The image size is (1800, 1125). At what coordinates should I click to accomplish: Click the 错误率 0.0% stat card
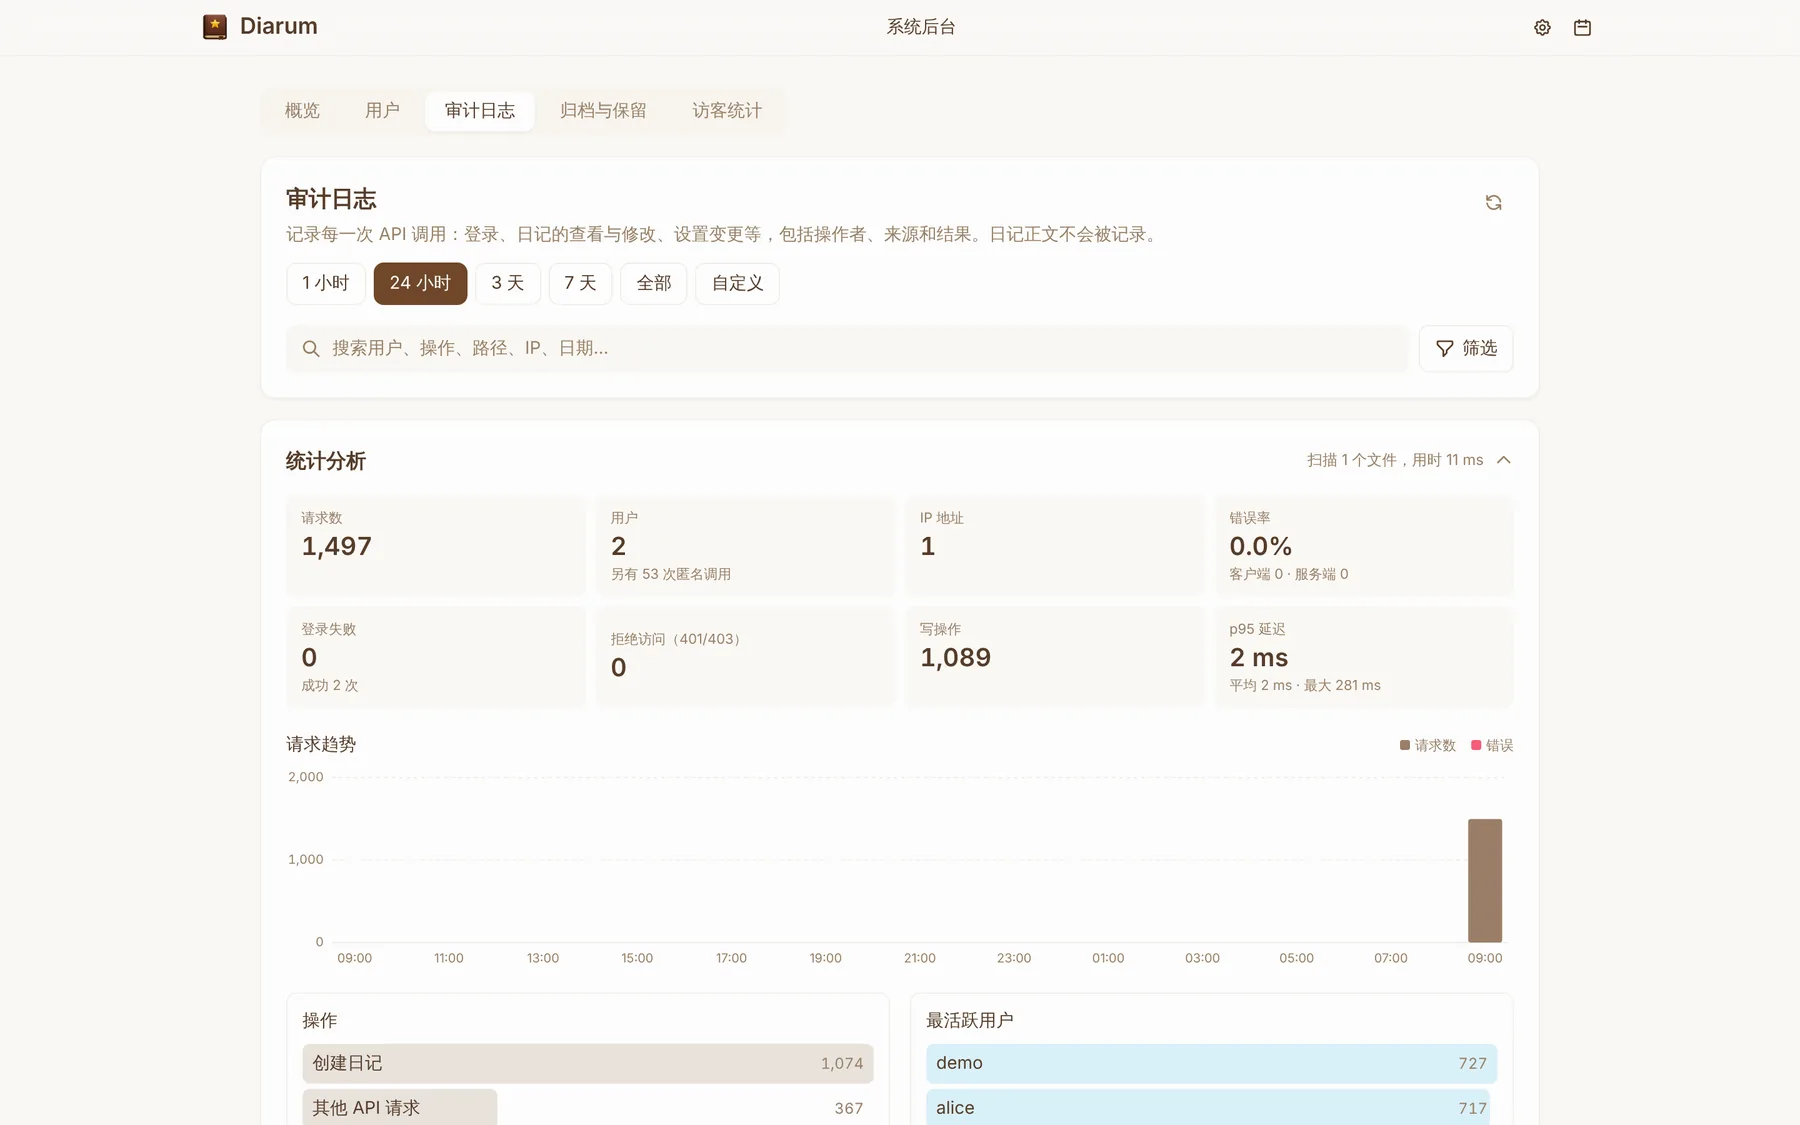1364,546
